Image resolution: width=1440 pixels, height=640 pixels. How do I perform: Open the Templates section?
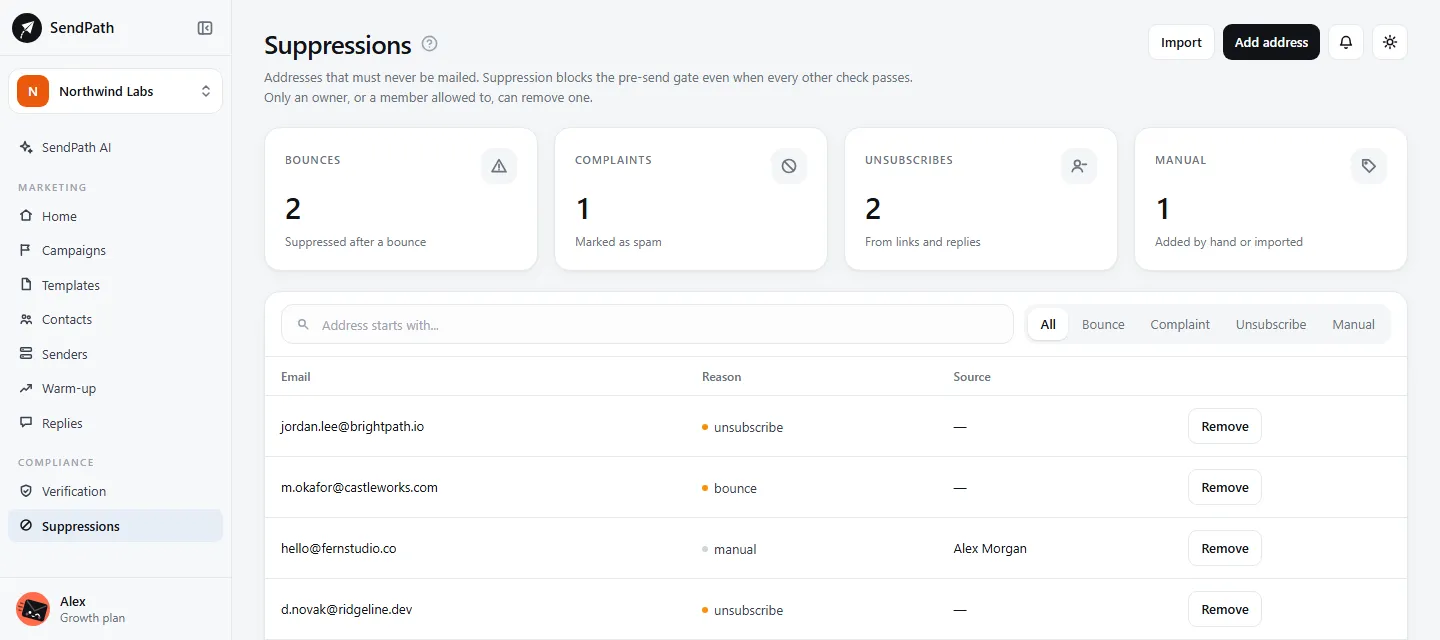[115, 285]
